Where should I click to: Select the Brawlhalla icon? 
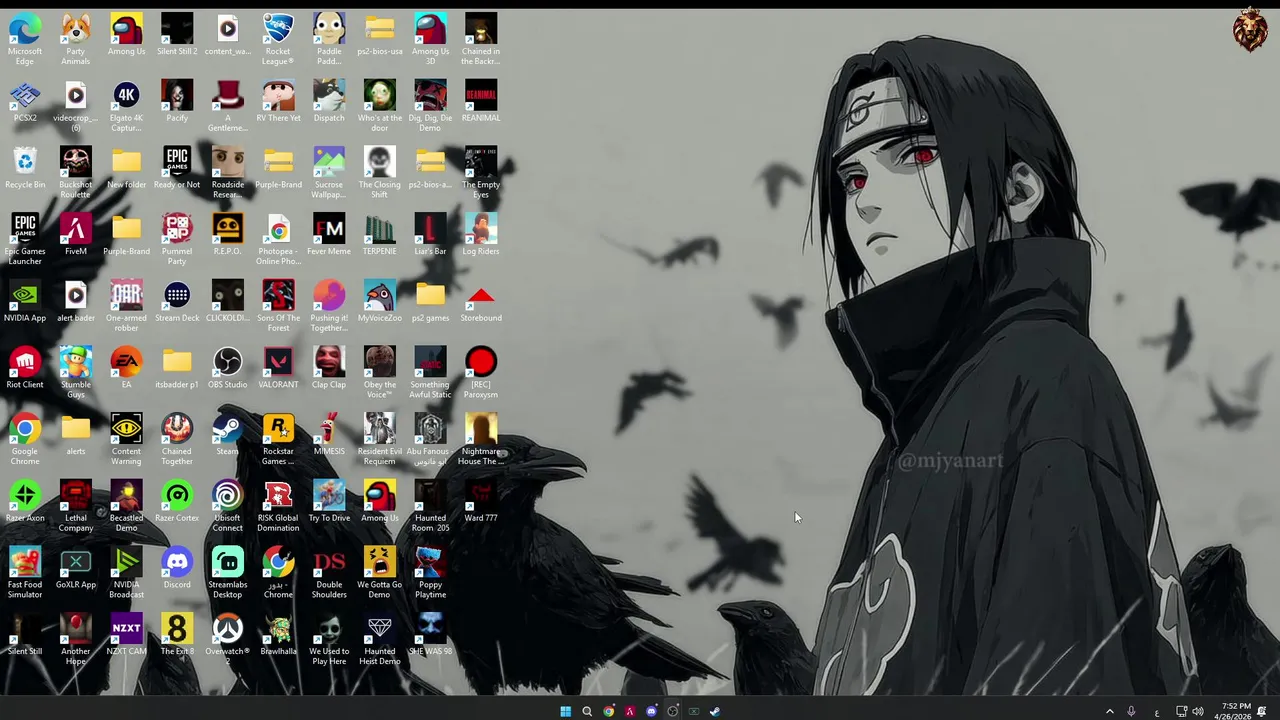point(278,635)
